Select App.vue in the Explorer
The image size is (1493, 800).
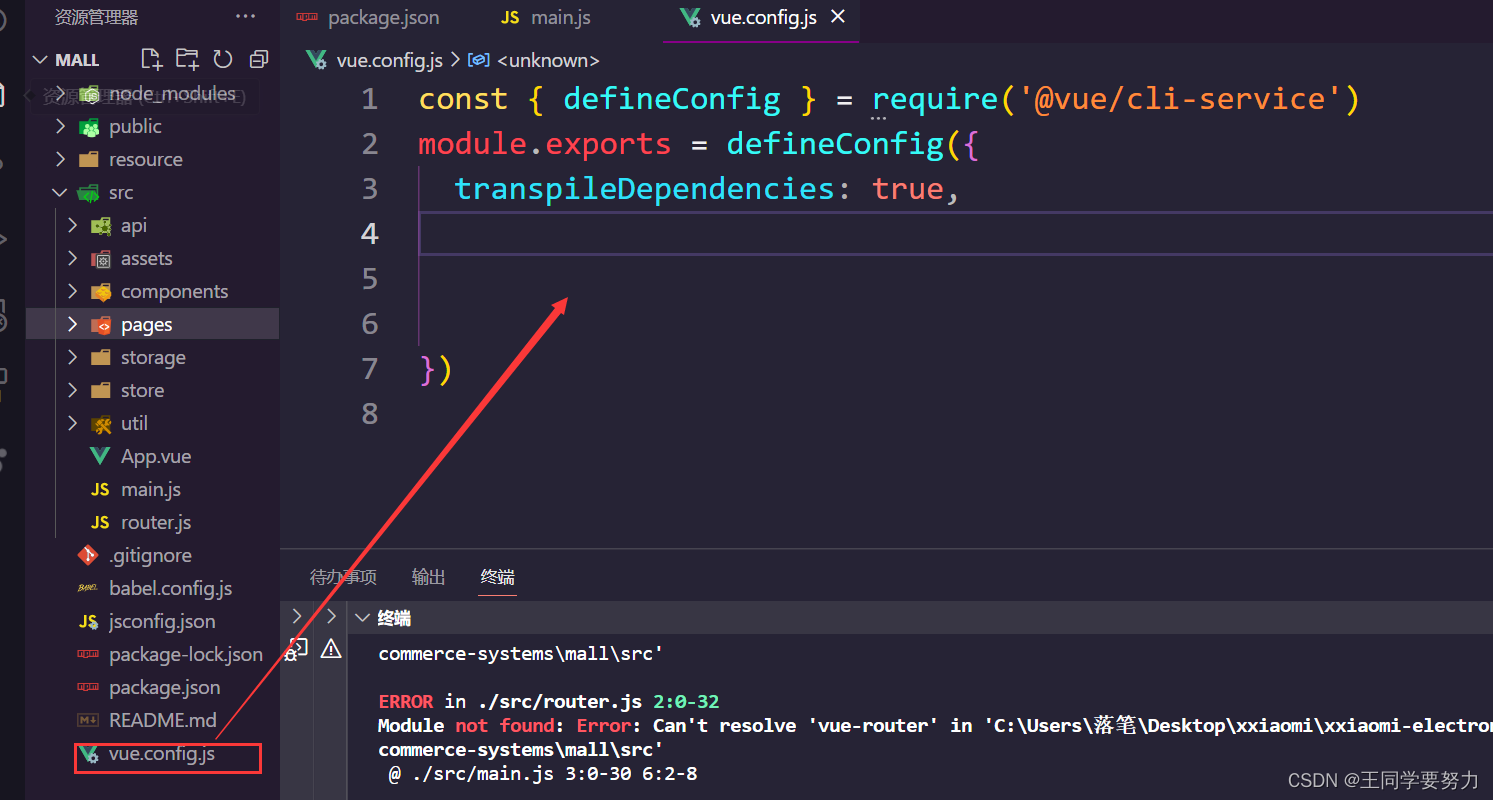pyautogui.click(x=155, y=456)
